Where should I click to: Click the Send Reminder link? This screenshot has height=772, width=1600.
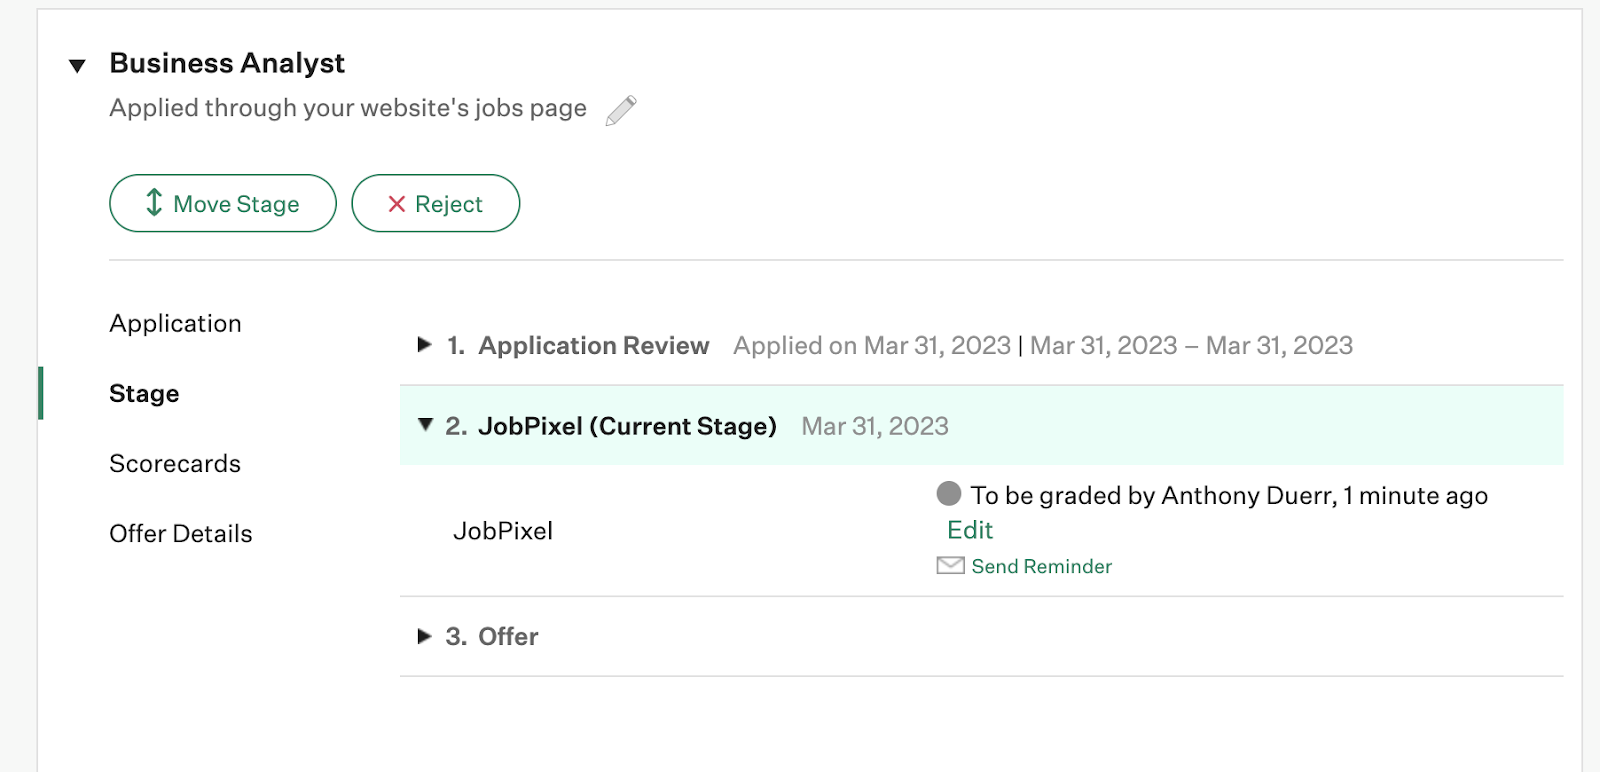1042,566
